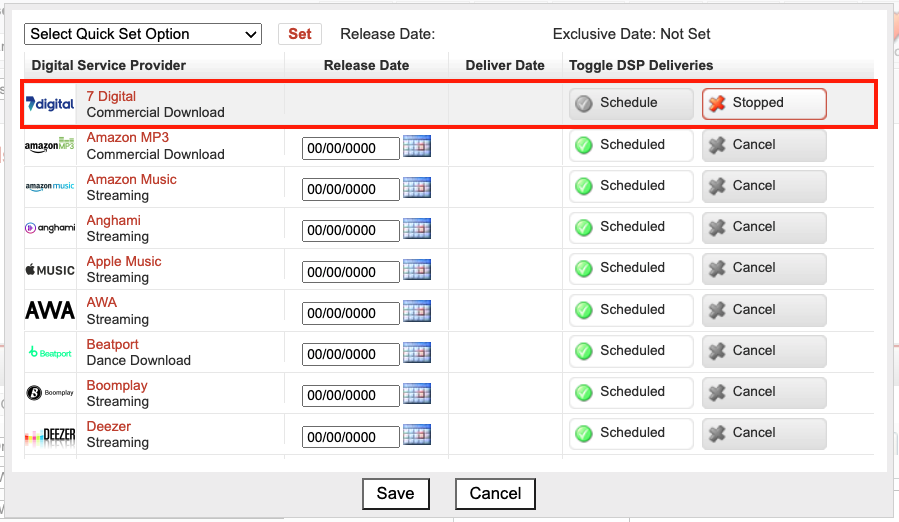This screenshot has width=899, height=522.
Task: Toggle Scheduled status for Amazon Music
Action: click(x=631, y=186)
